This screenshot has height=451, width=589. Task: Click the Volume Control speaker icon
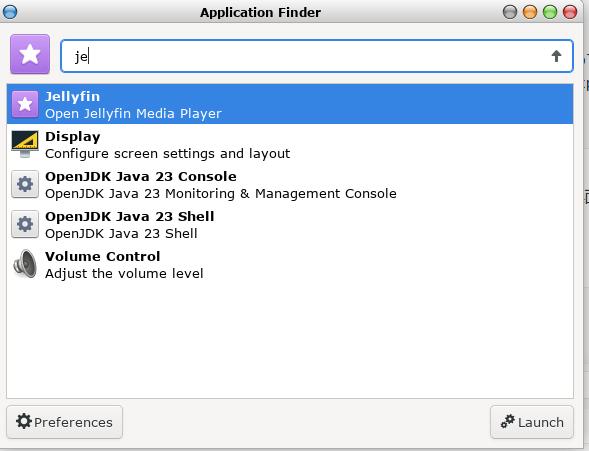(25, 264)
